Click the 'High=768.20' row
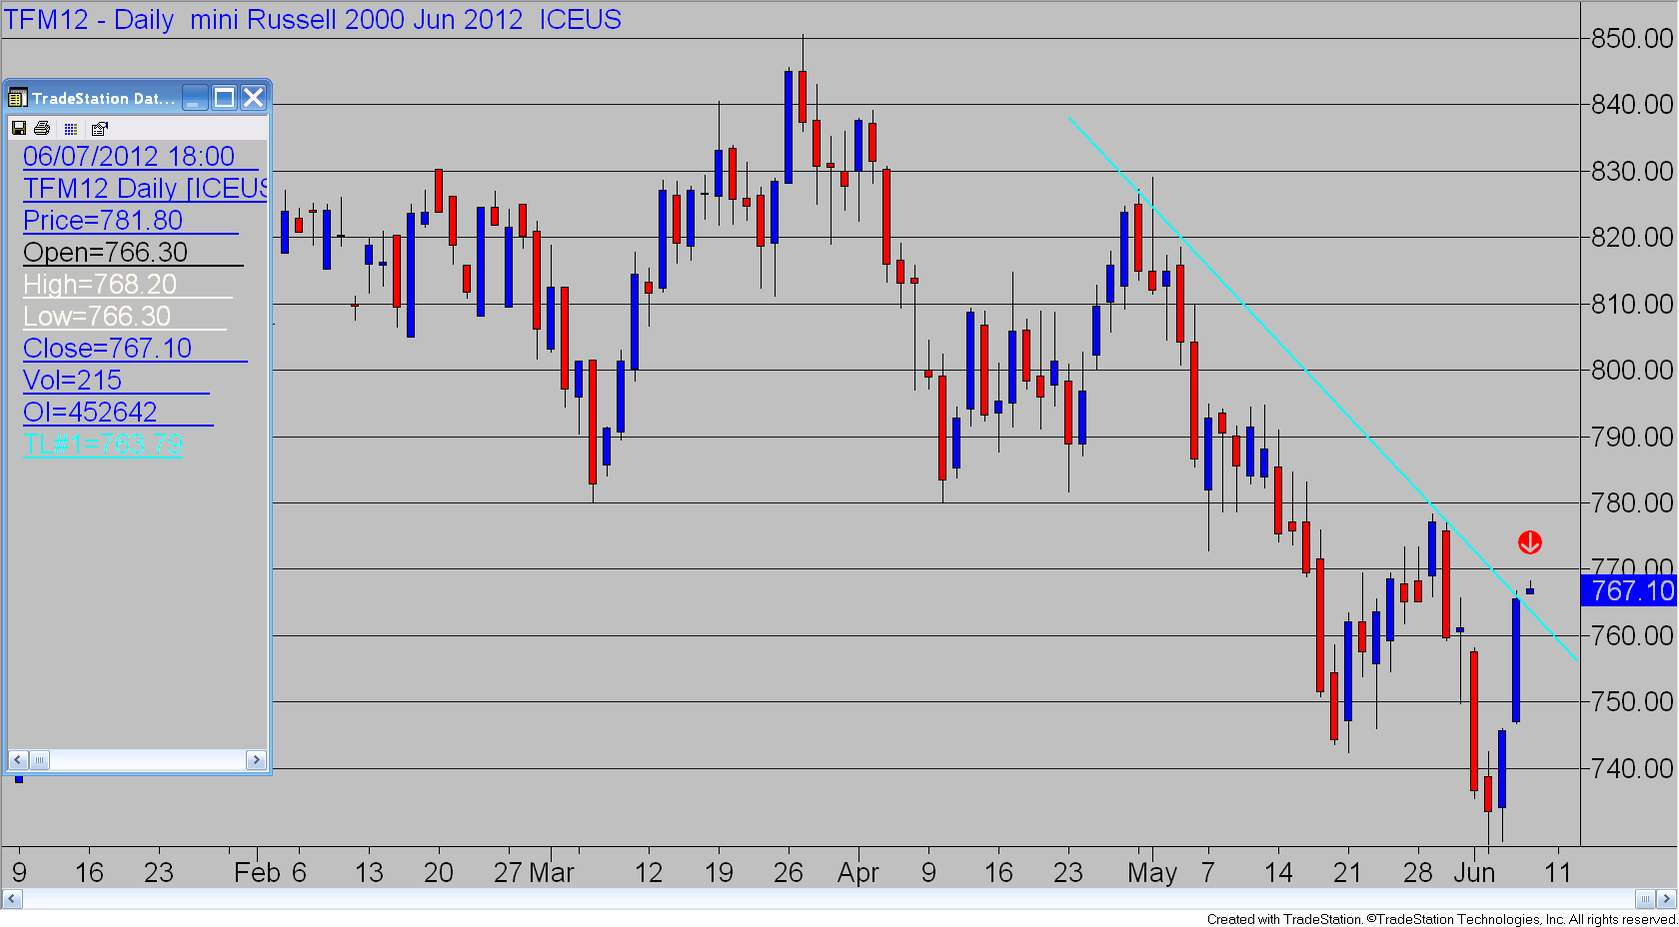Image resolution: width=1679 pixels, height=927 pixels. [x=100, y=284]
